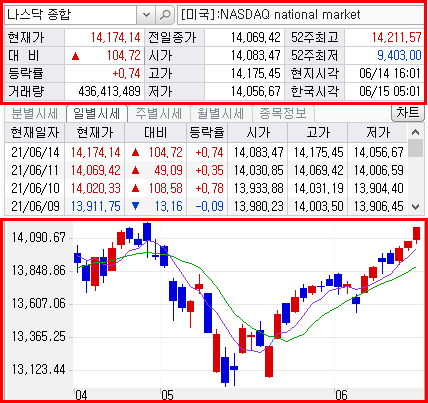Switch to the 분별시세 tab

35,114
